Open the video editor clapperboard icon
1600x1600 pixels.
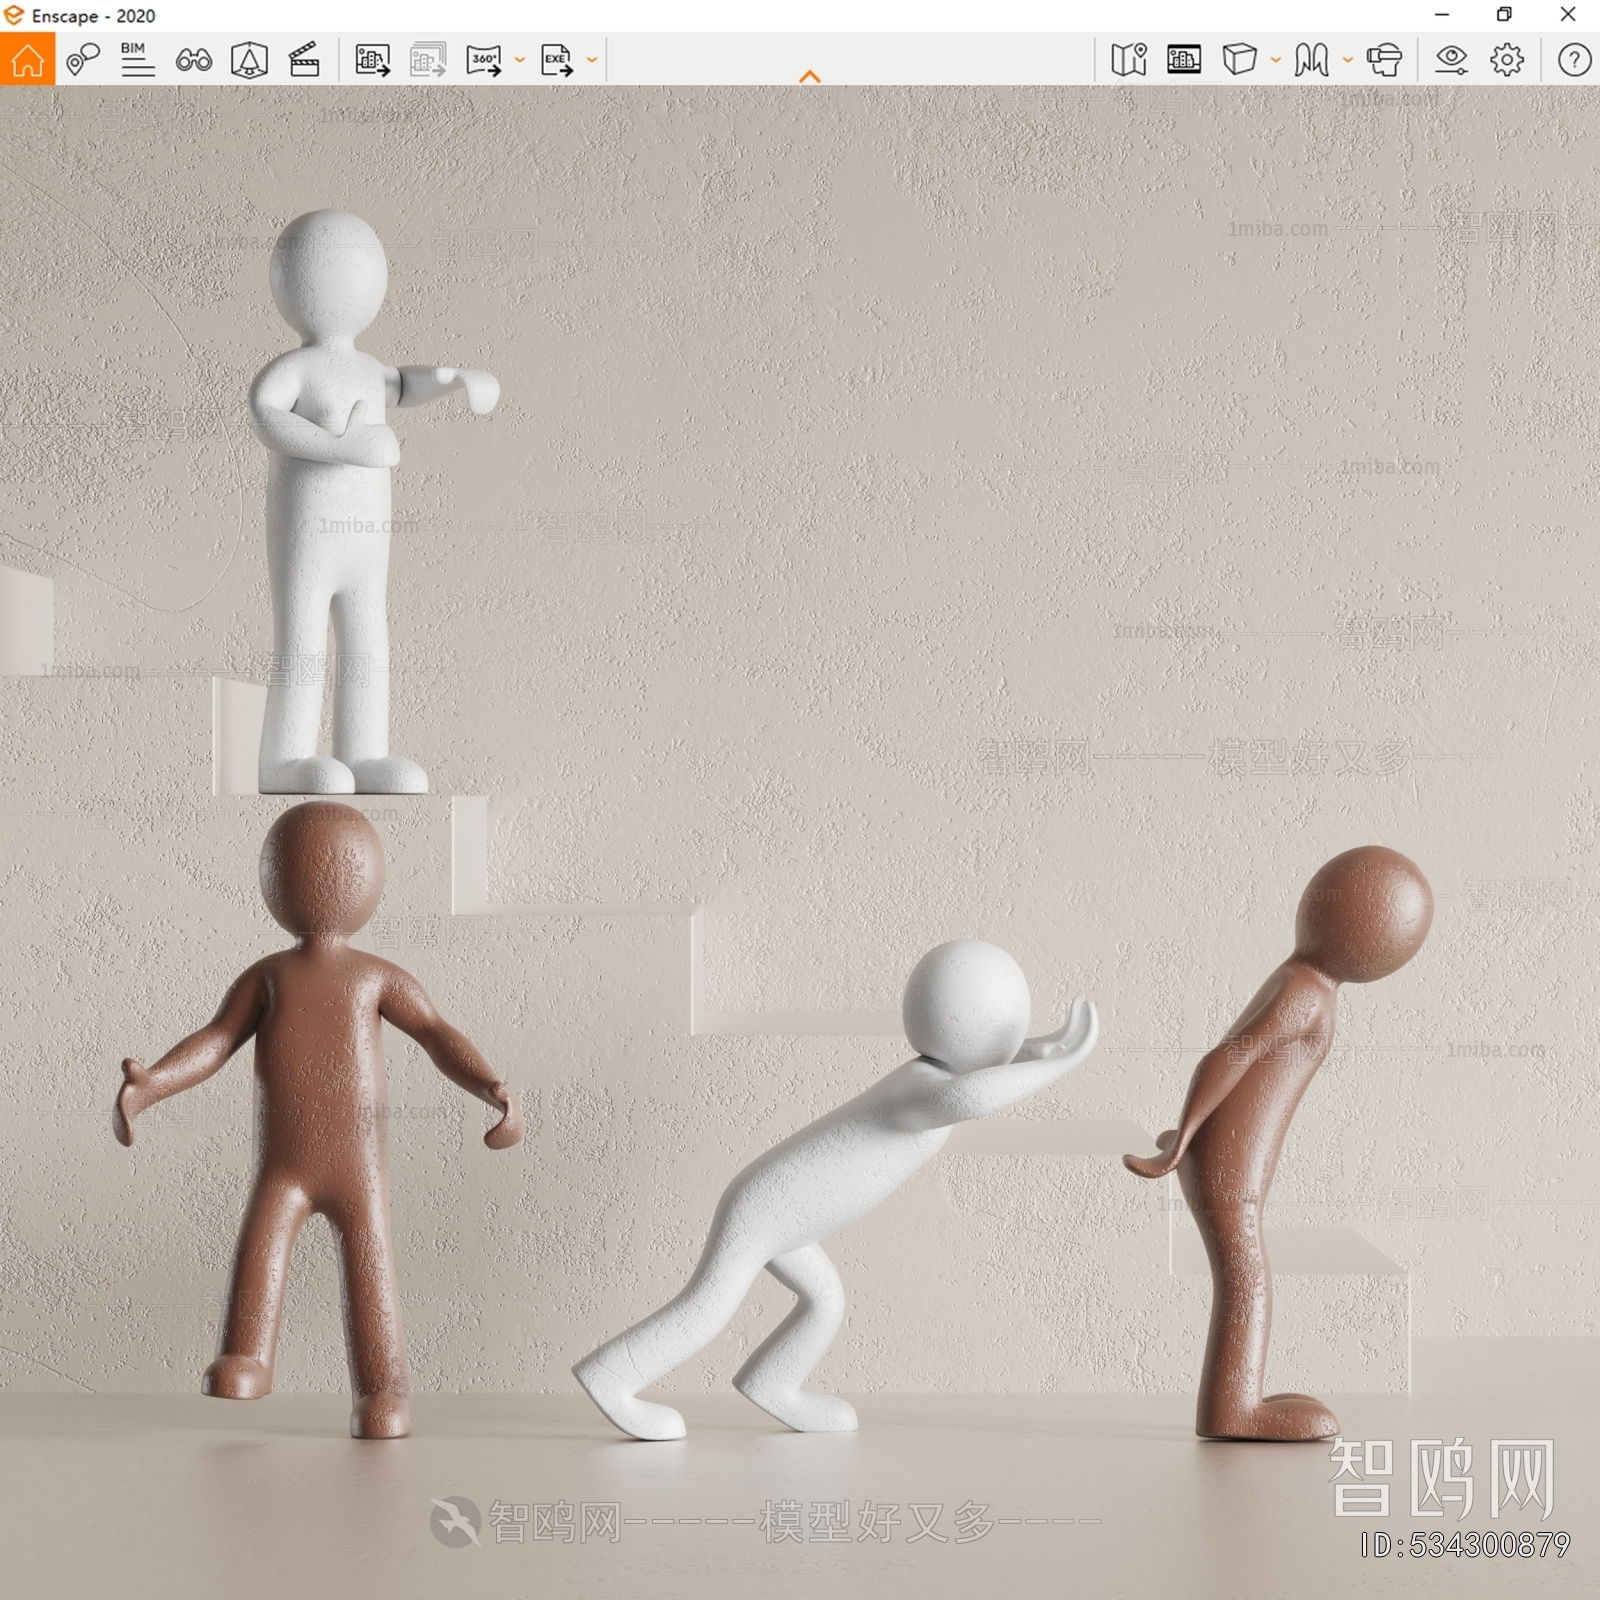coord(304,60)
